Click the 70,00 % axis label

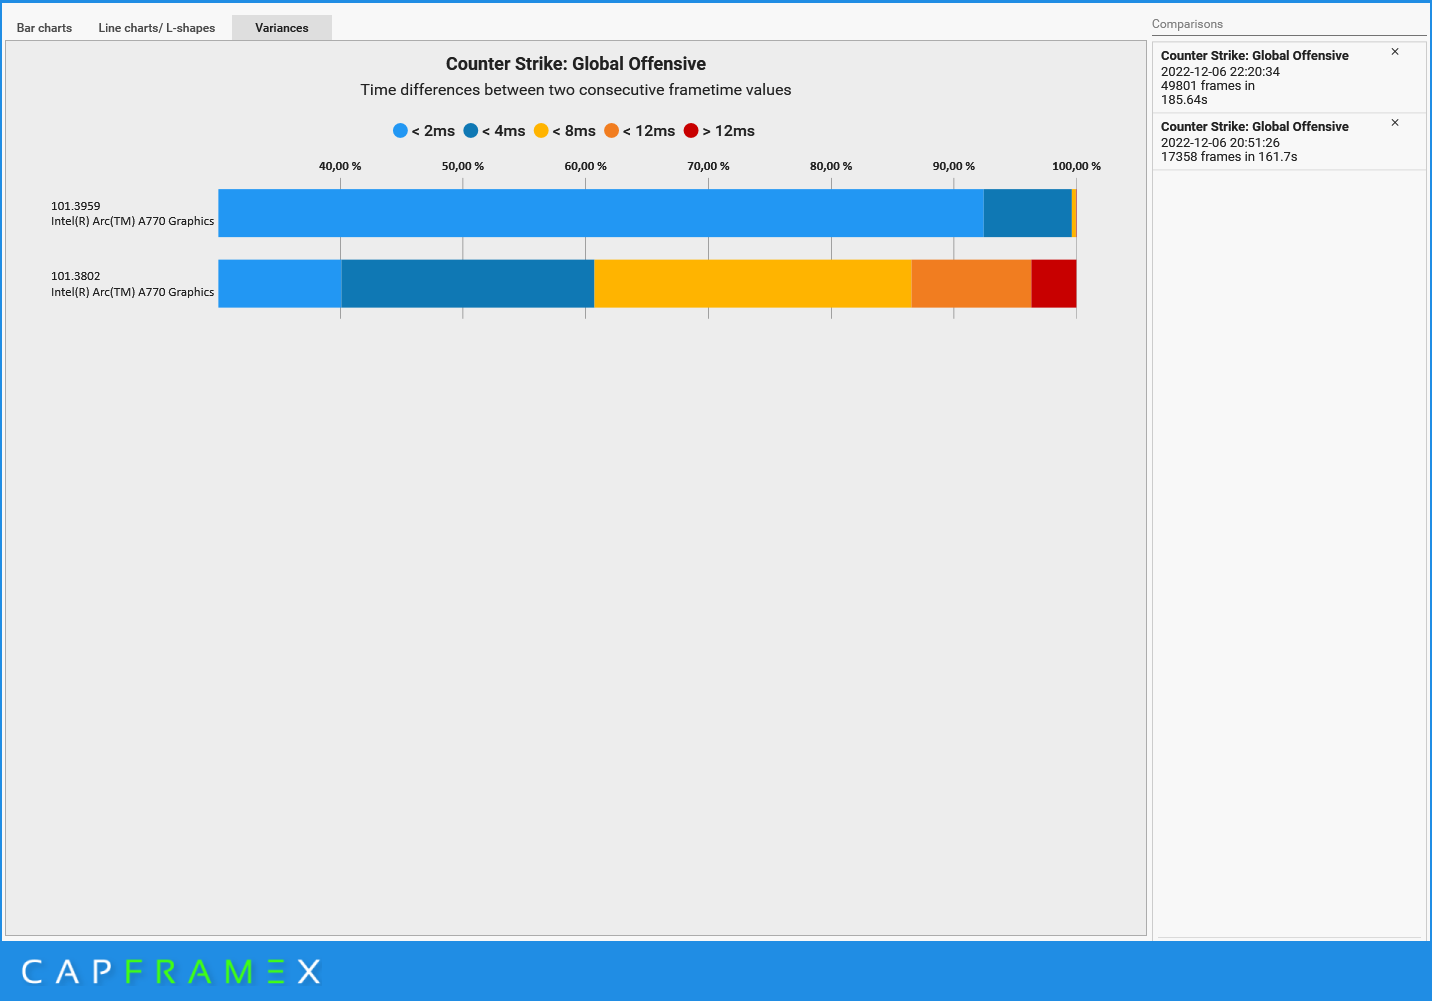[708, 166]
